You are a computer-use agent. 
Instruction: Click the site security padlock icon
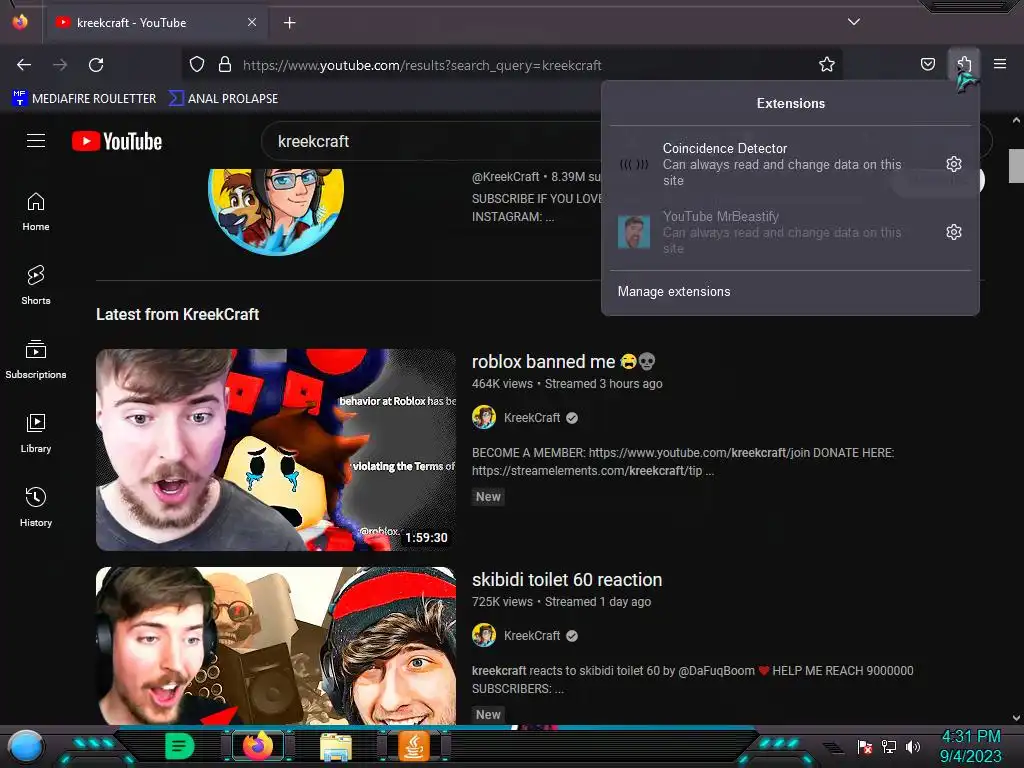tap(225, 65)
